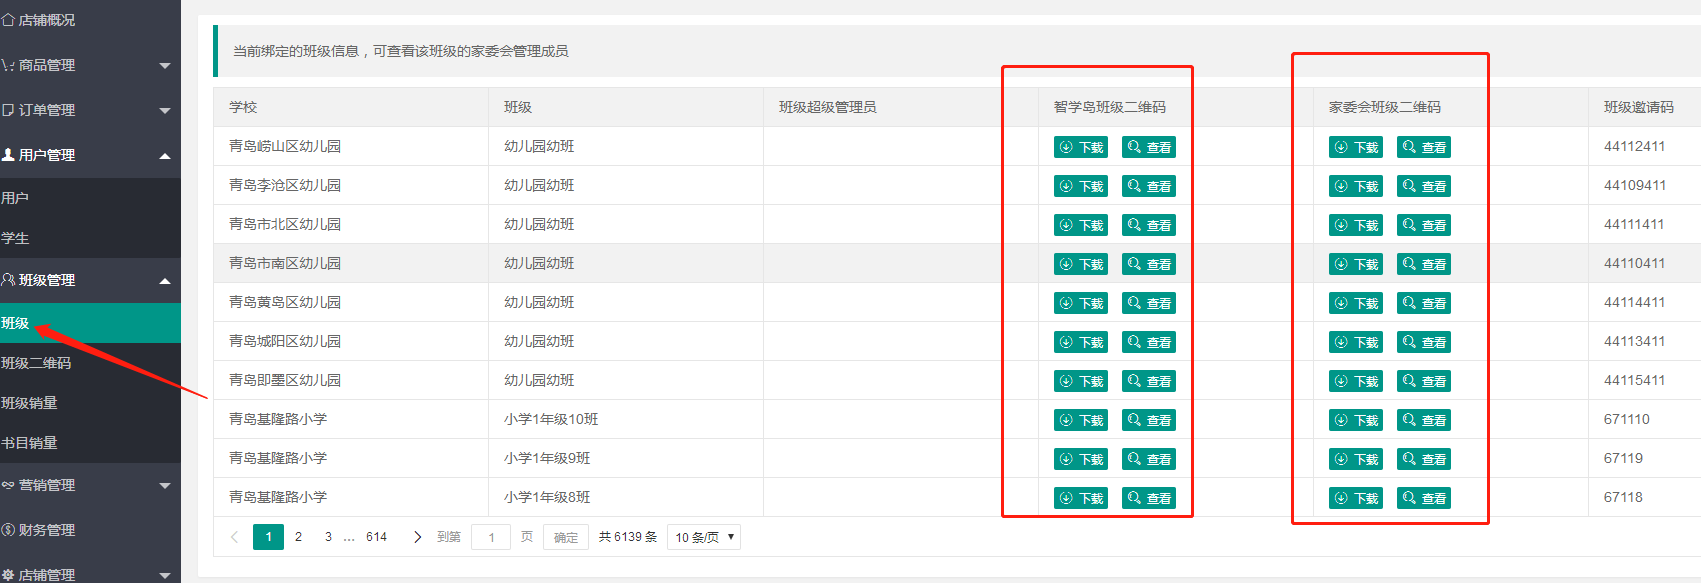Screen dimensions: 1701x583
Task: Collapse the 用户管理 sidebar section
Action: point(90,155)
